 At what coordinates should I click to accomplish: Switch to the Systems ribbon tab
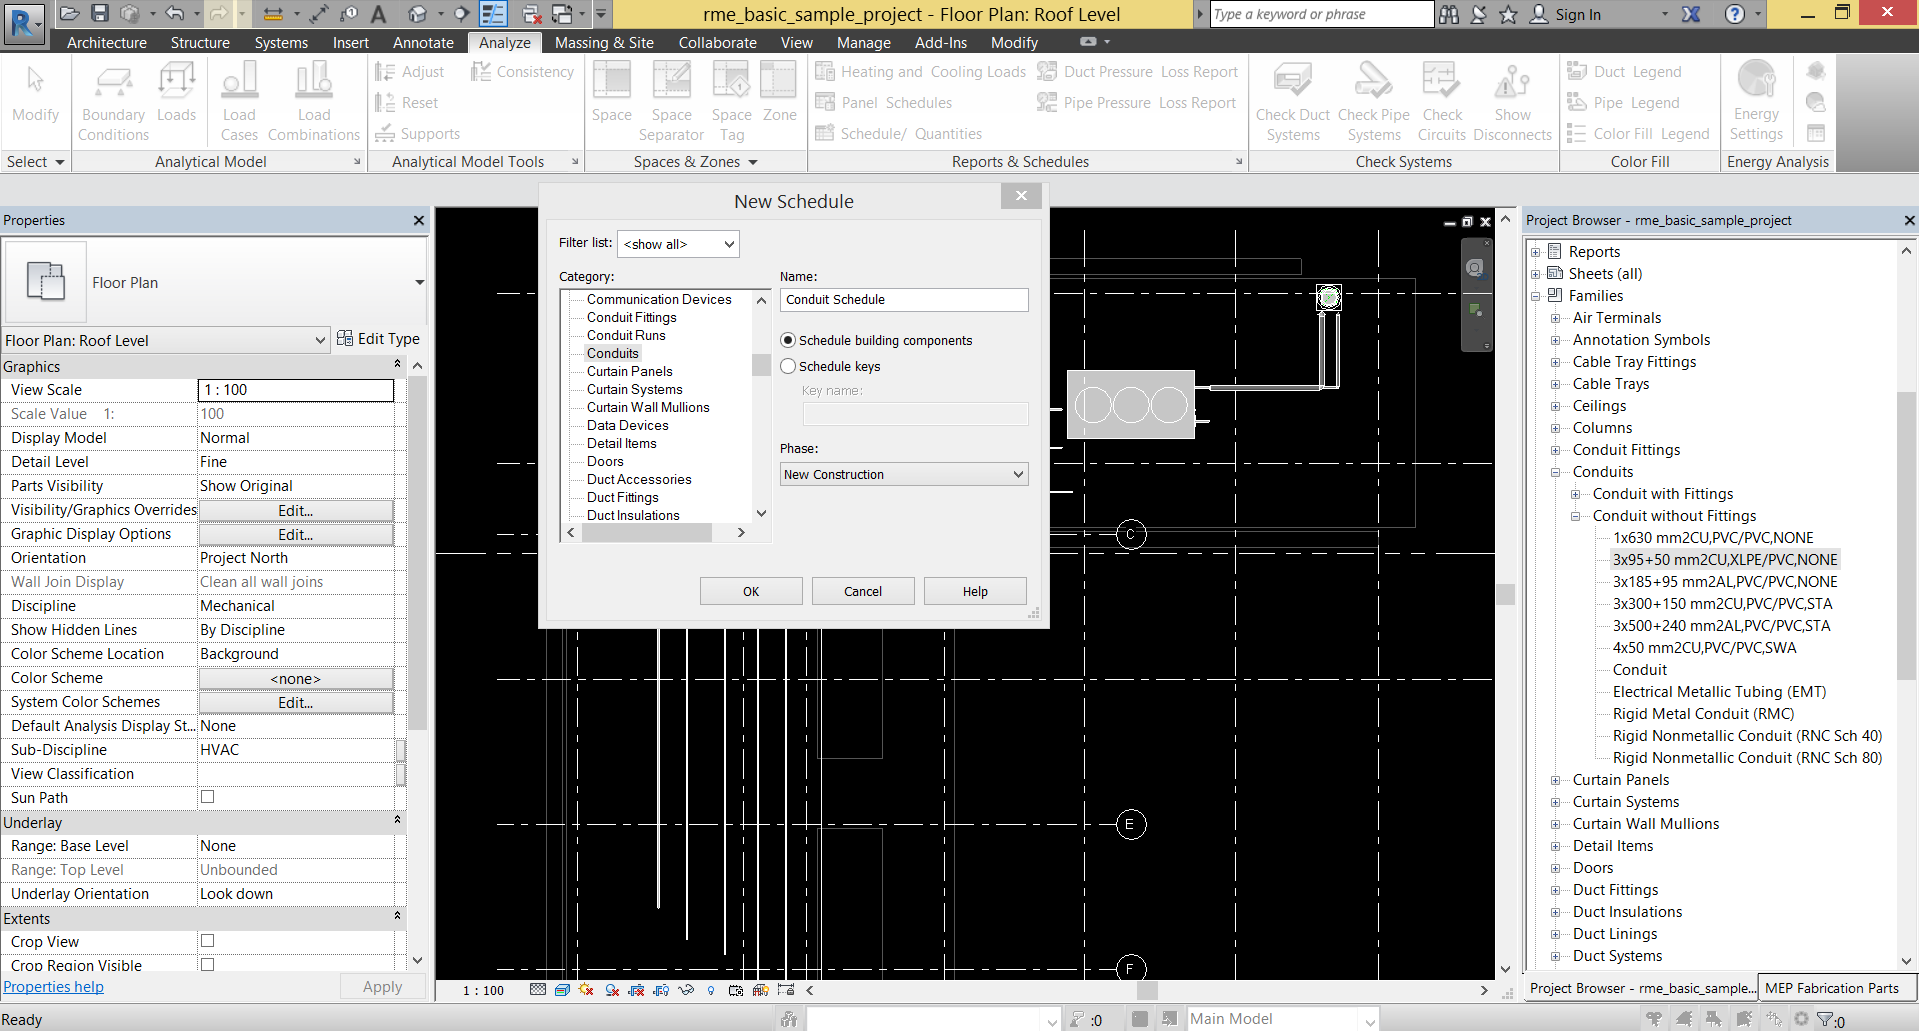(x=281, y=43)
